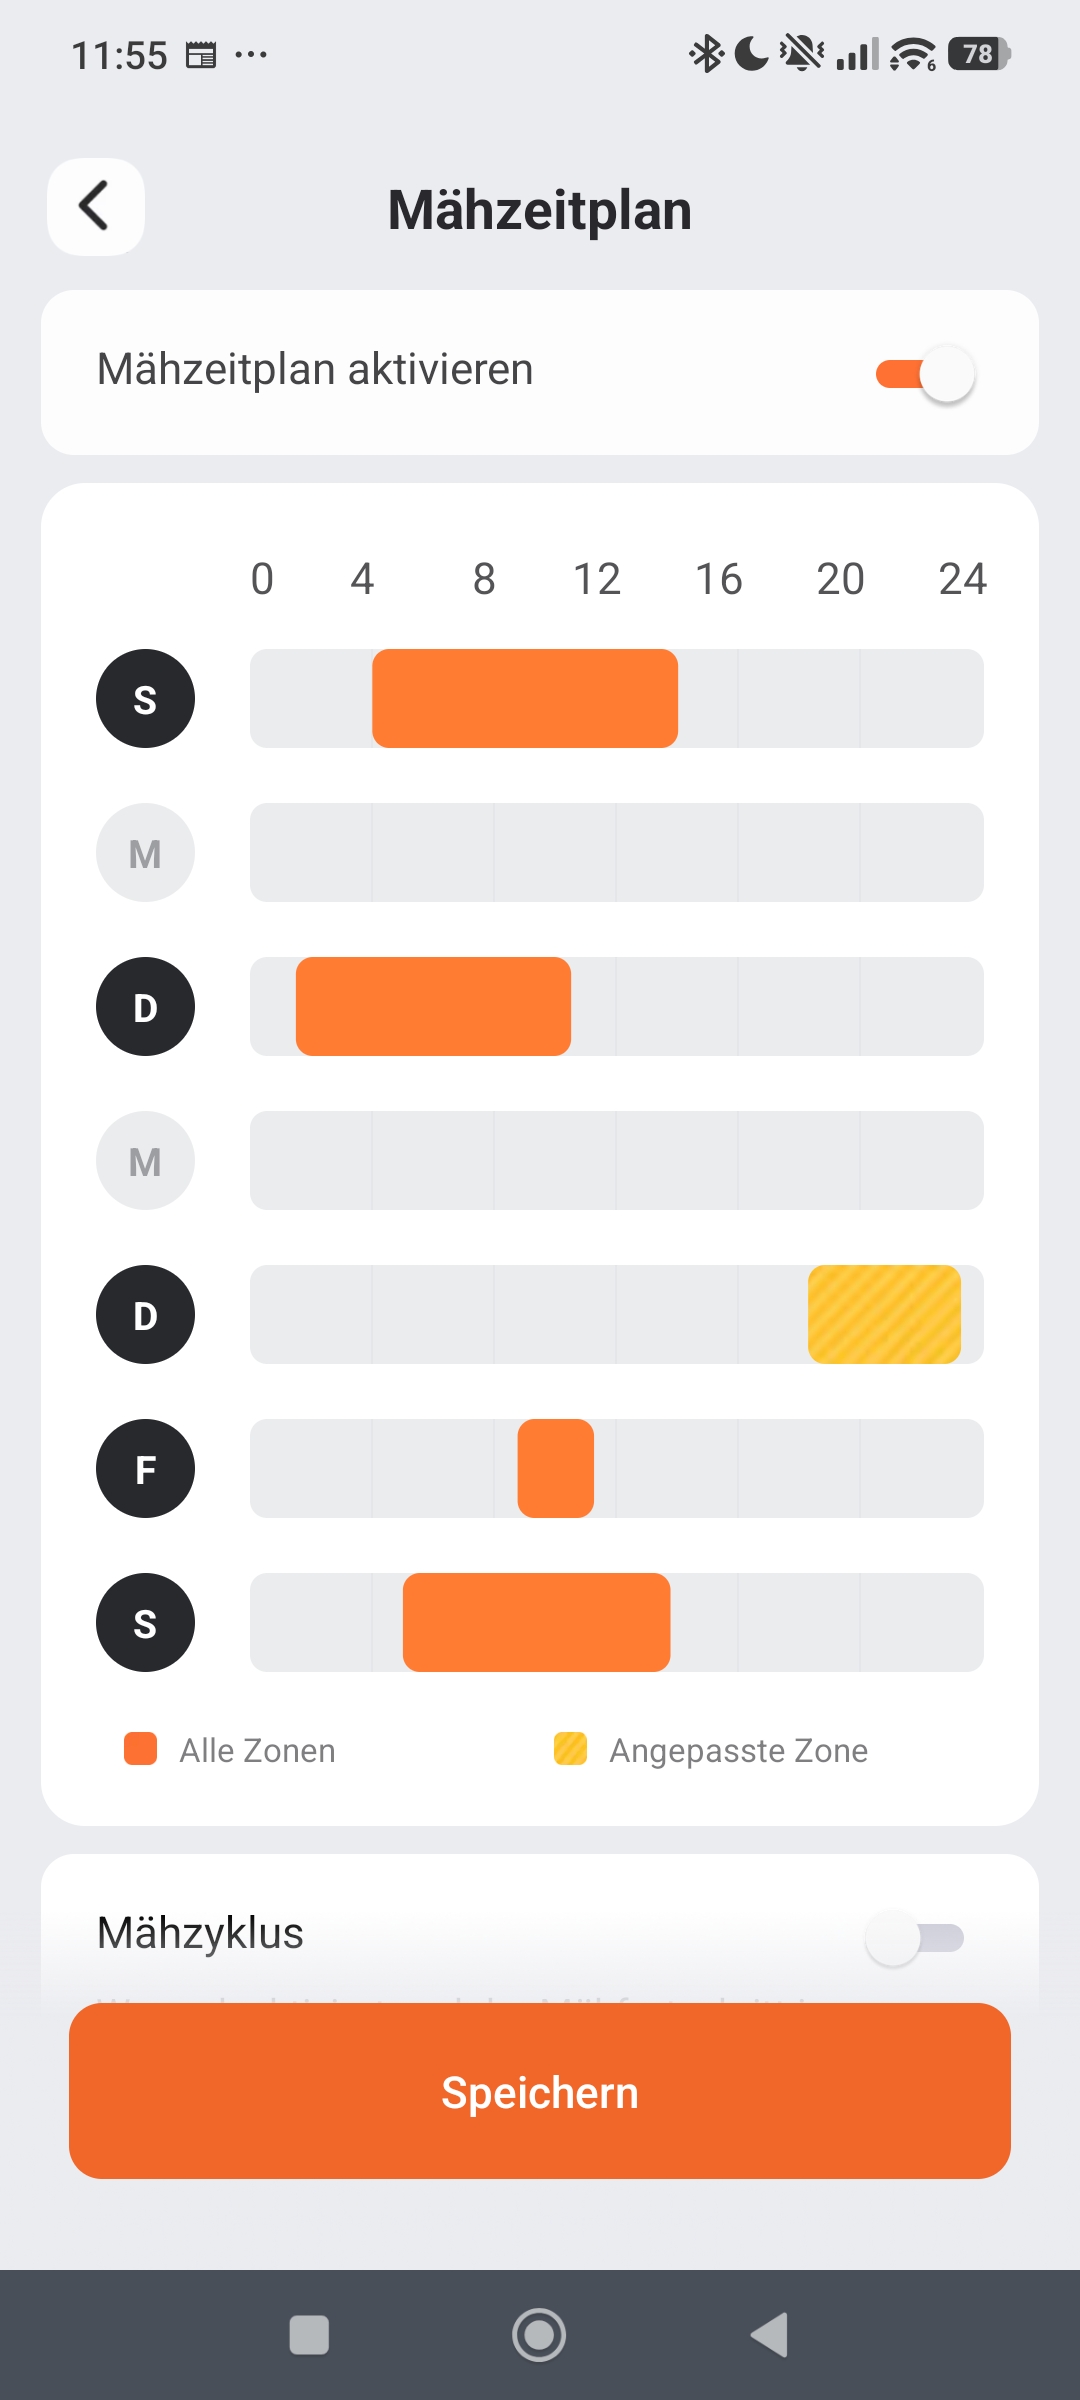1080x2400 pixels.
Task: Toggle the F day circle
Action: (145, 1469)
